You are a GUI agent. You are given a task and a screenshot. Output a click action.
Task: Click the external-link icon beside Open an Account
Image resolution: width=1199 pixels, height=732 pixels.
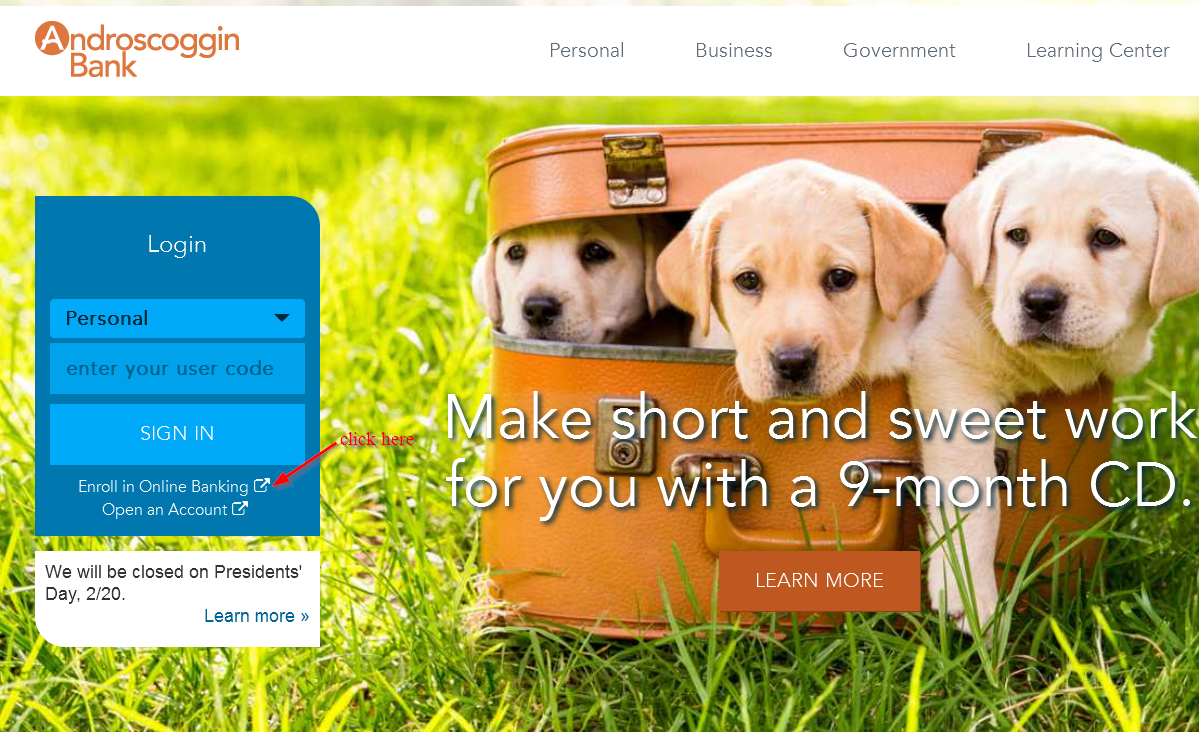239,508
